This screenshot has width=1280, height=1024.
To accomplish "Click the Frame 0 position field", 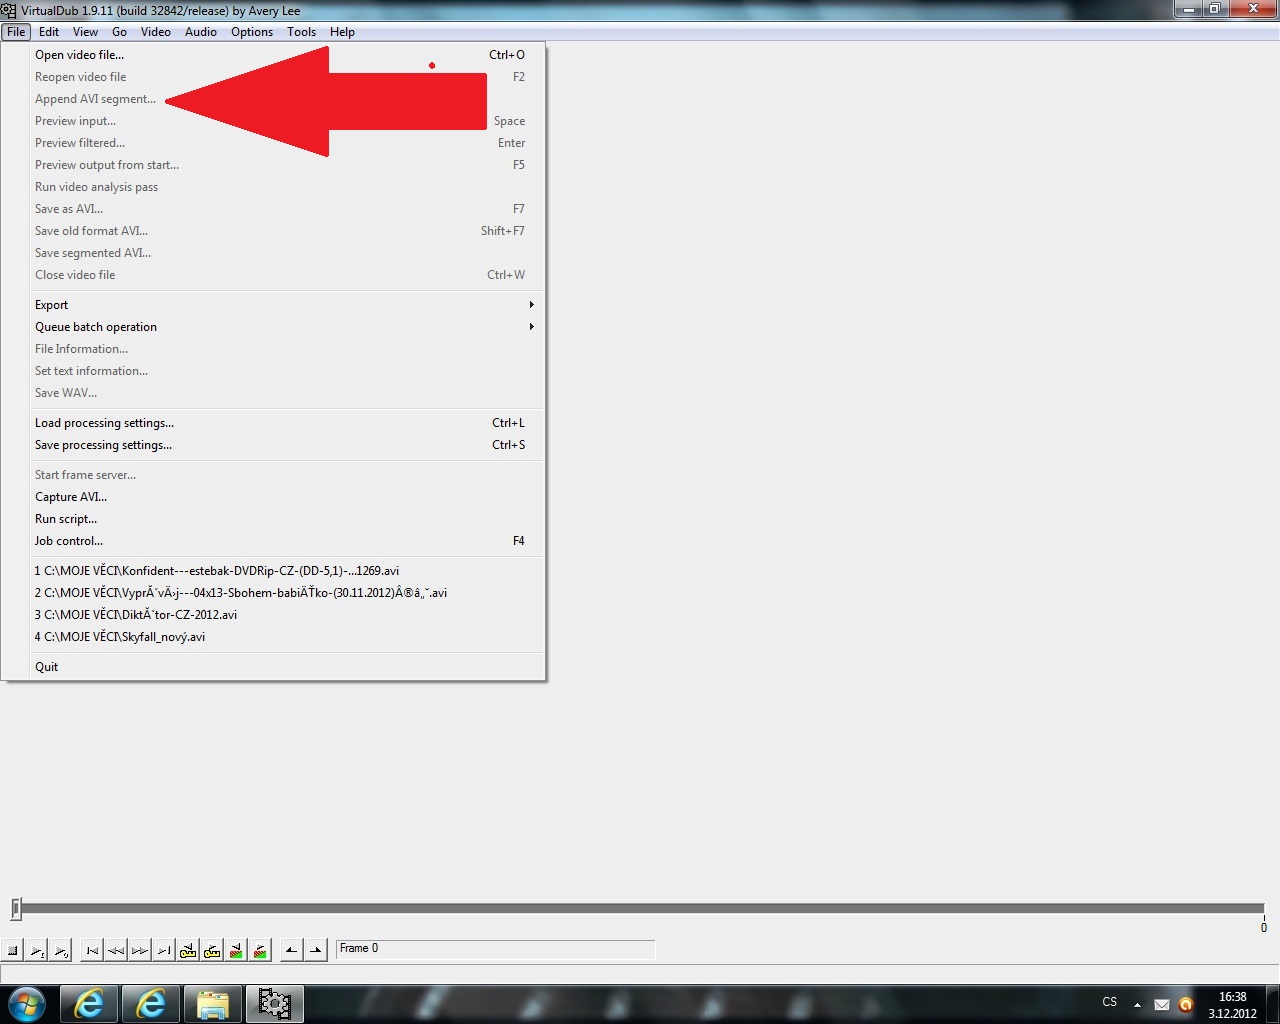I will click(x=495, y=949).
